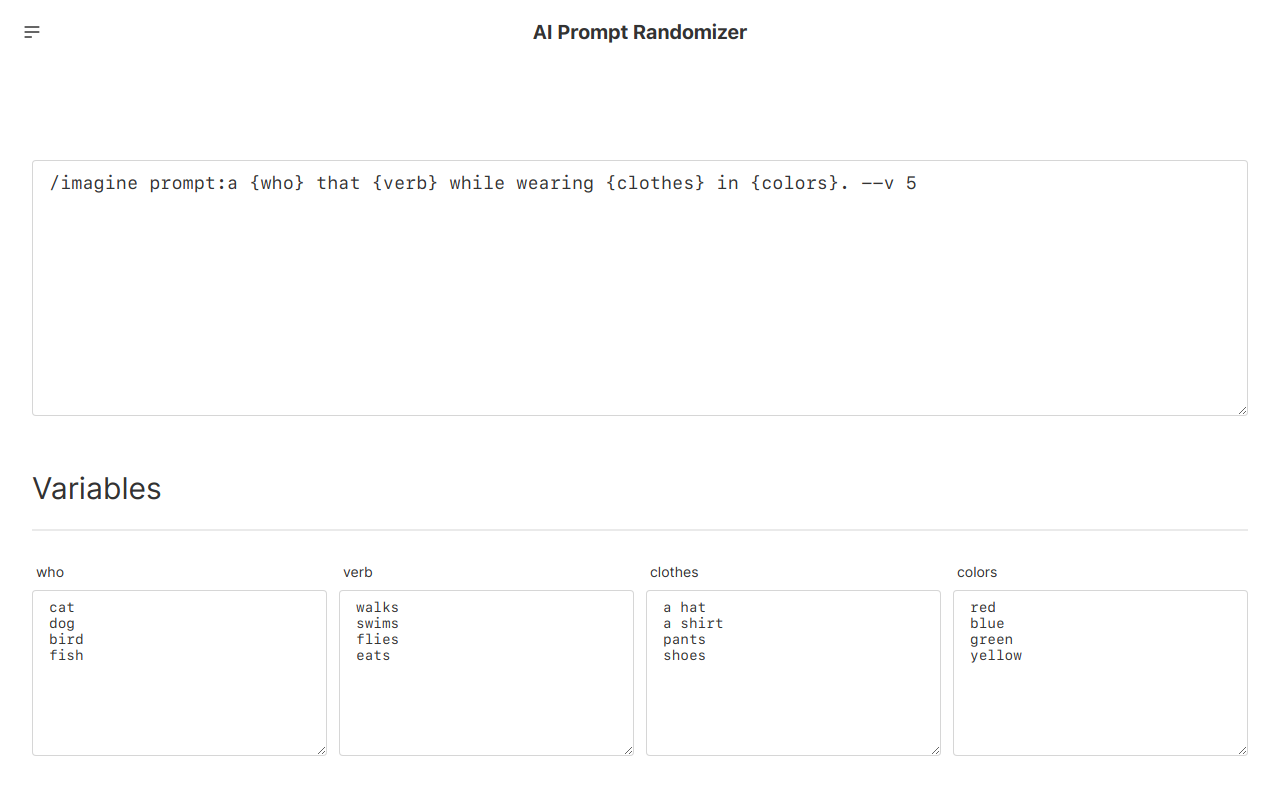Screen dimensions: 1280x800
Task: Click "a shirt" in the clothes list
Action: click(x=693, y=623)
